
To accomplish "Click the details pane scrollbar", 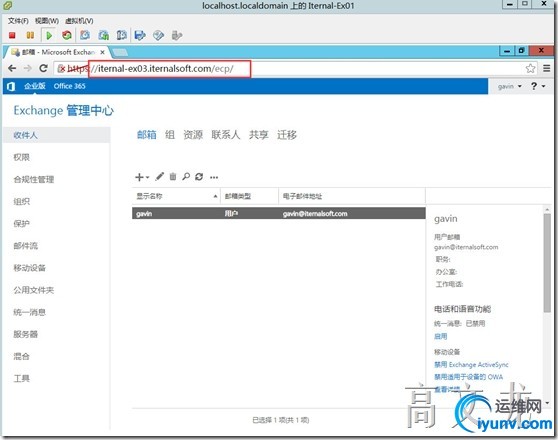I will tap(547, 263).
